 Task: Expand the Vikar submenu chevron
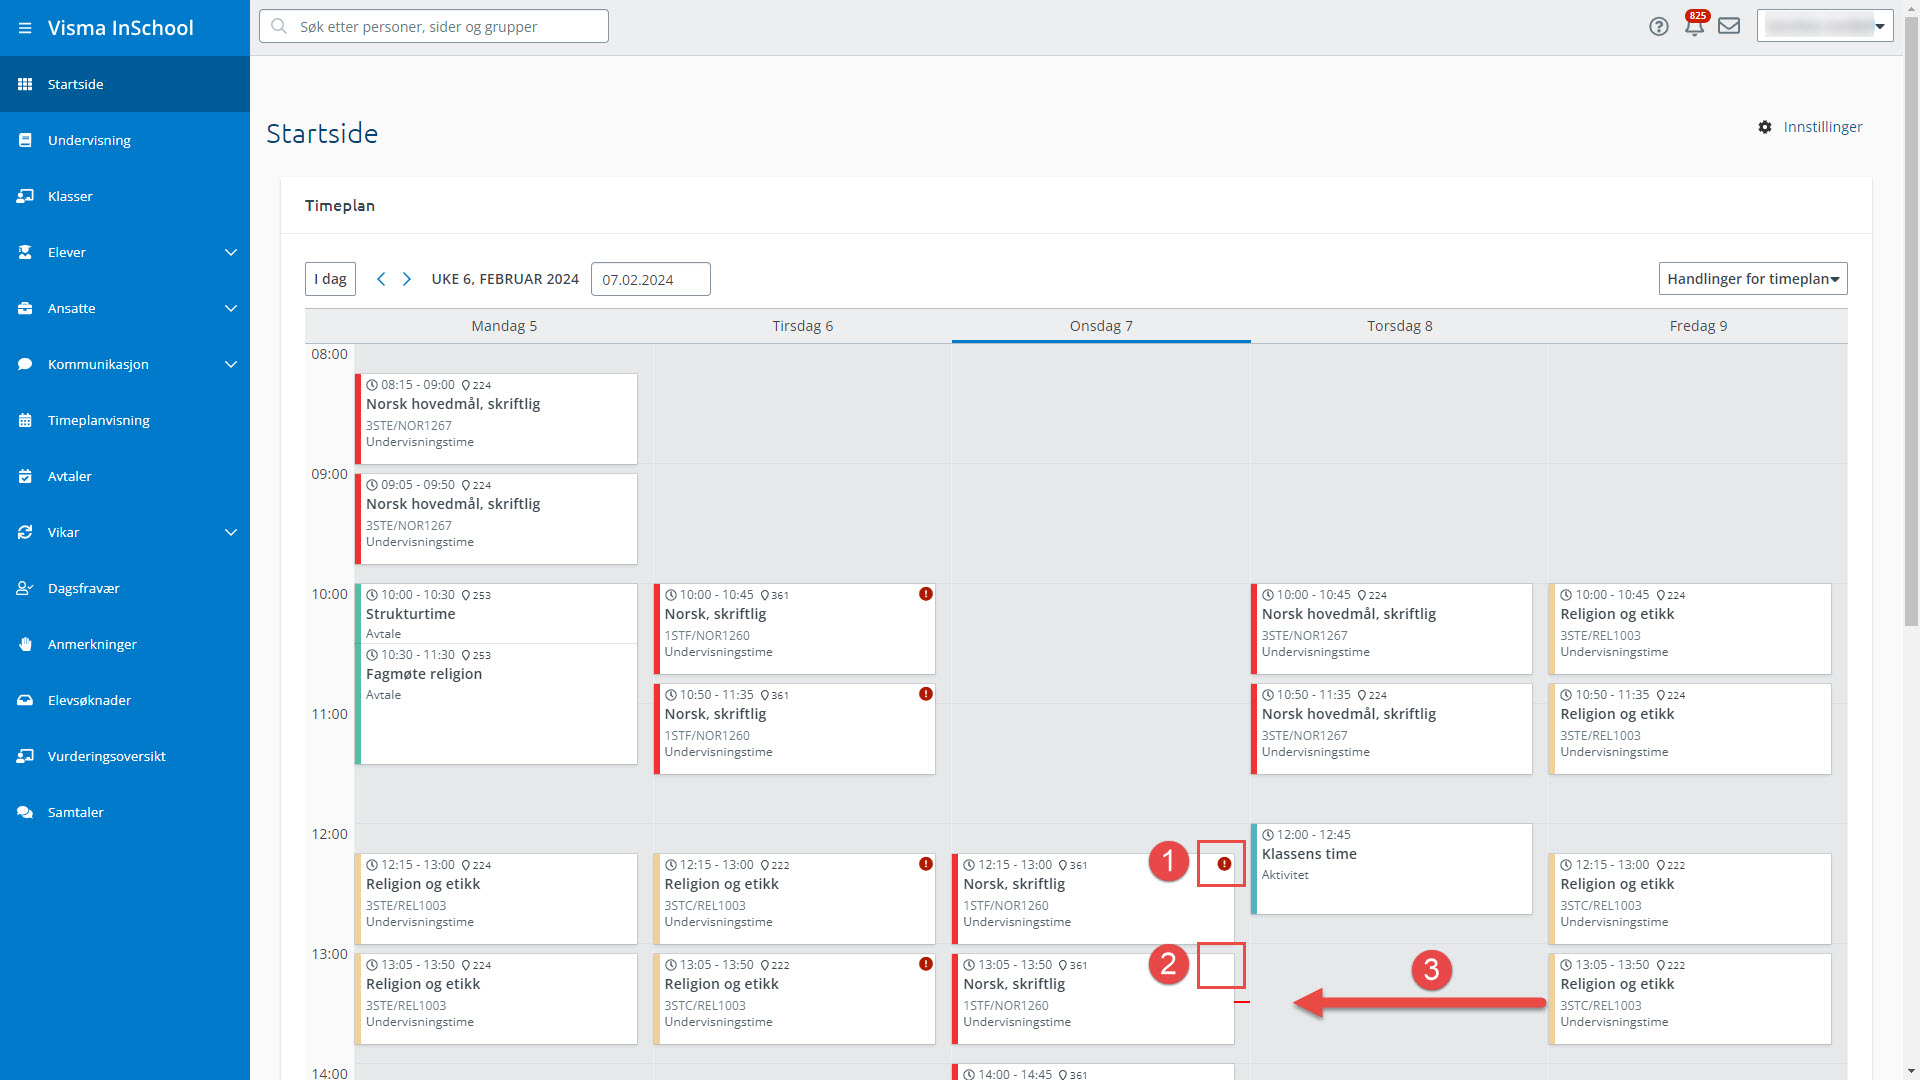[231, 532]
